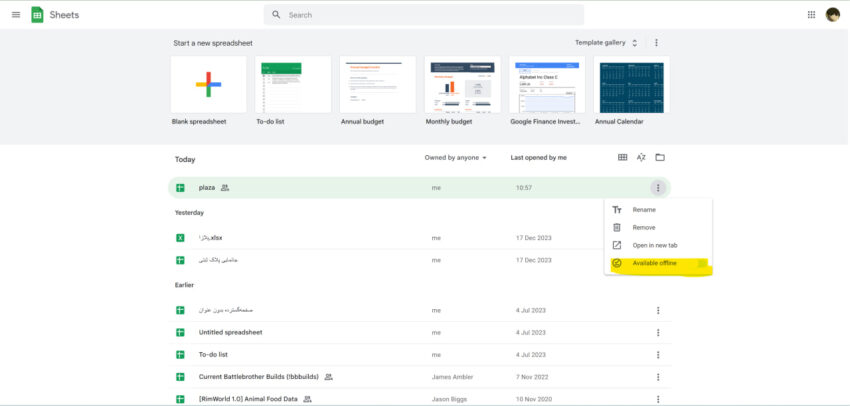The height and width of the screenshot is (406, 850).
Task: Click shared icon beside Current Battlebrother Builds
Action: pos(329,377)
